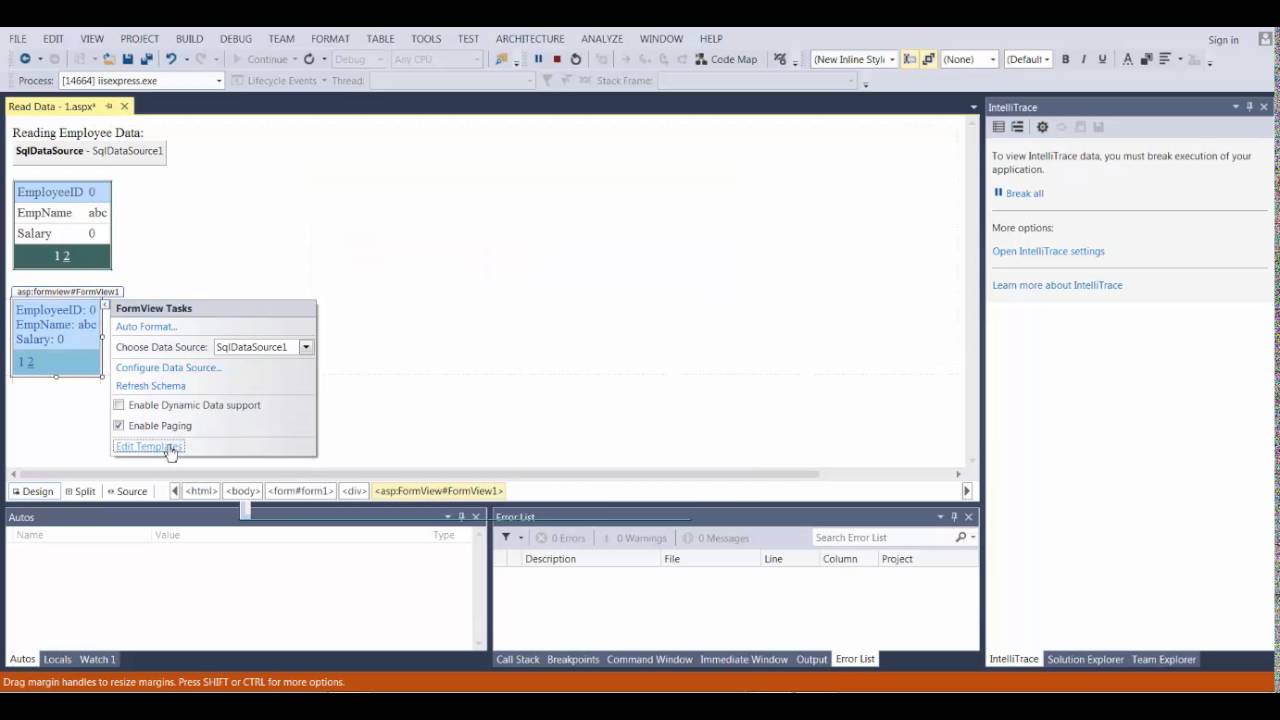Show IntelliTrace calls view icon
This screenshot has width=1280, height=720.
click(x=1017, y=127)
